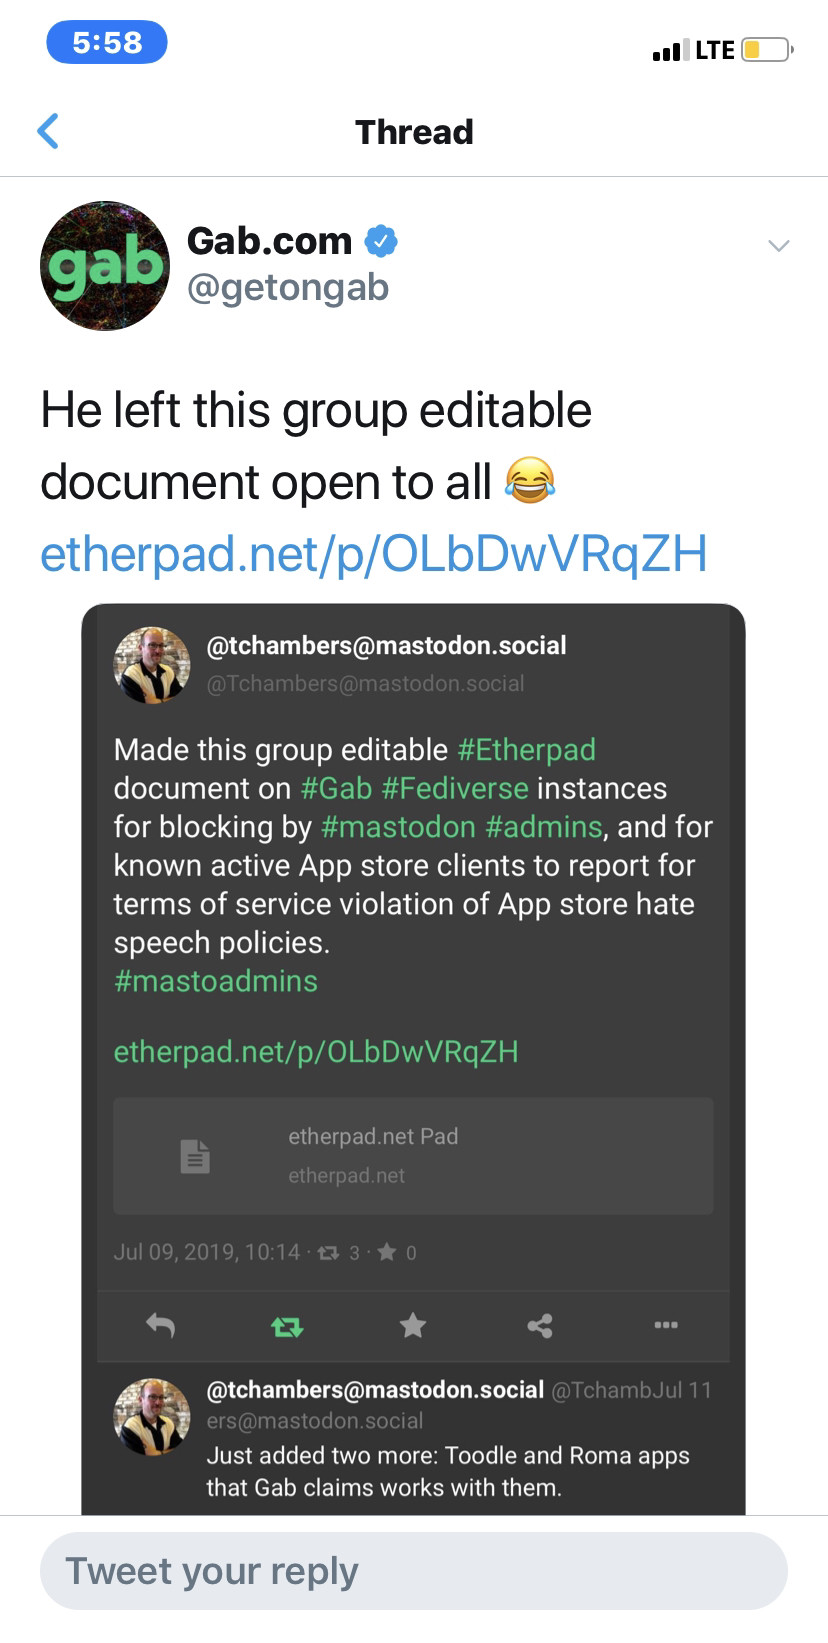Tap the reply arrow icon in screenshot
Viewport: 828px width, 1643px height.
[x=160, y=1326]
